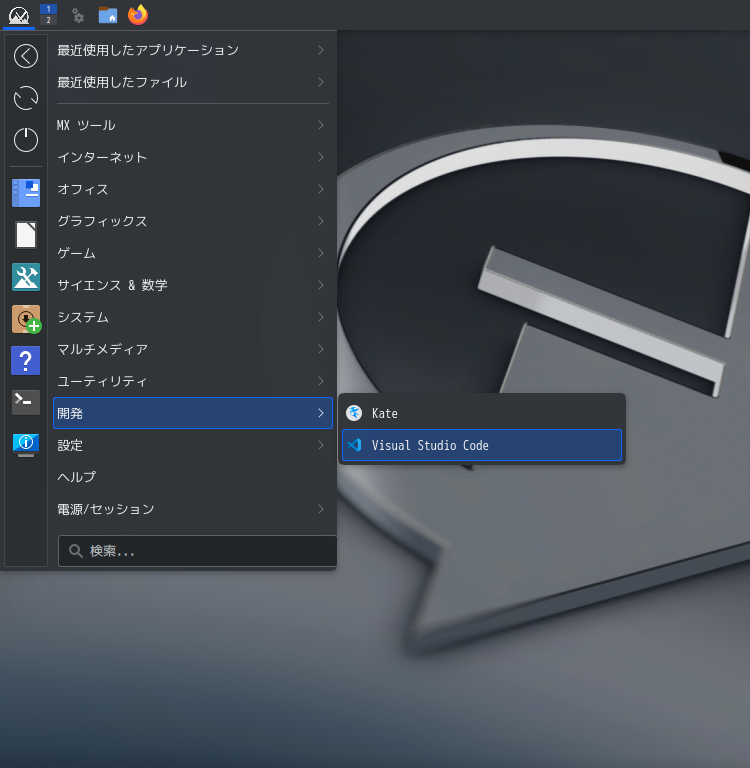Image resolution: width=750 pixels, height=768 pixels.
Task: Click the arrow beside 電源/セッション
Action: tap(321, 509)
